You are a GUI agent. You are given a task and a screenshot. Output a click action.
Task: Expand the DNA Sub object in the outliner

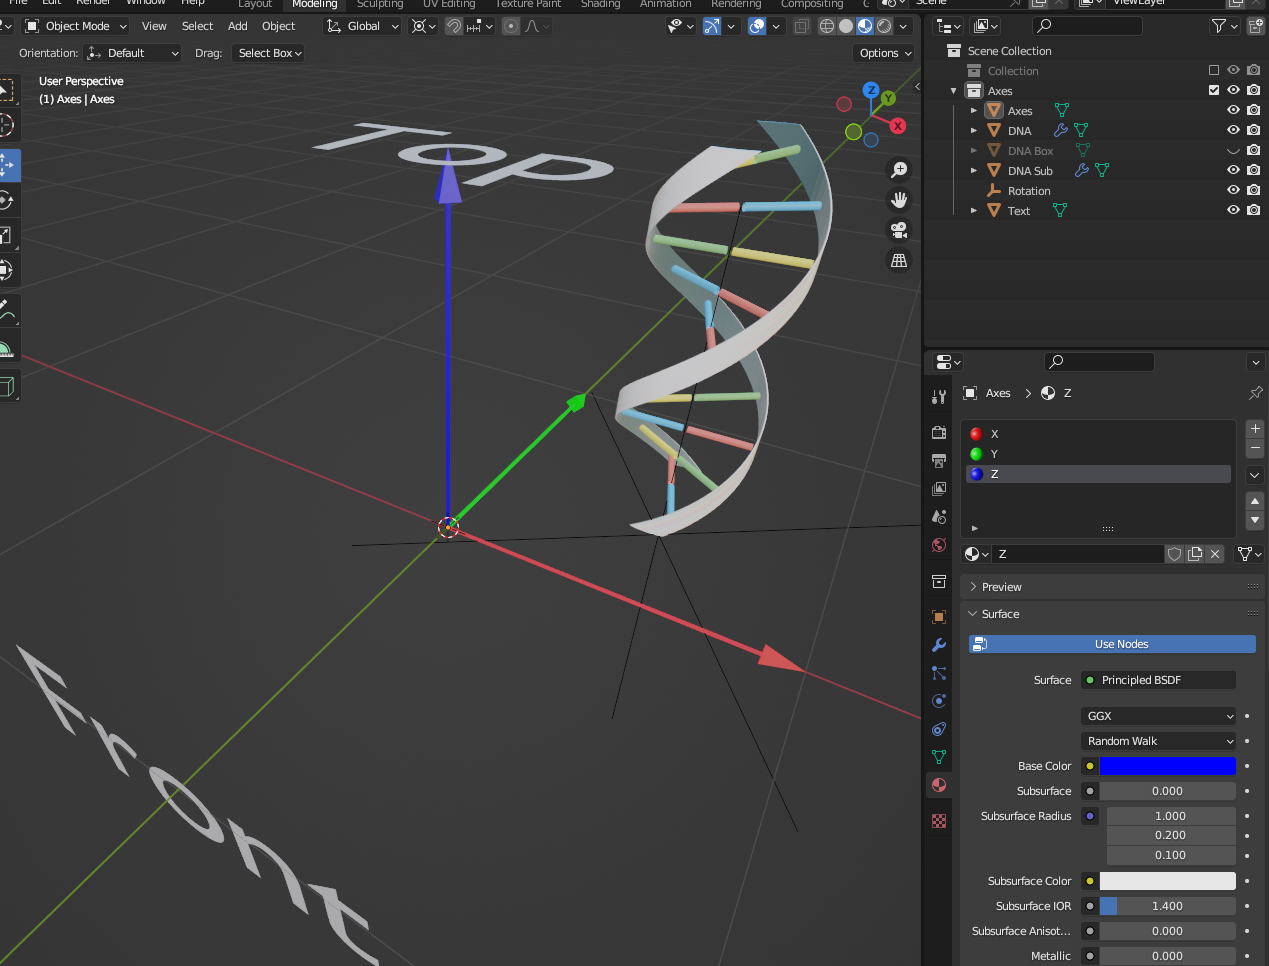[x=973, y=170]
